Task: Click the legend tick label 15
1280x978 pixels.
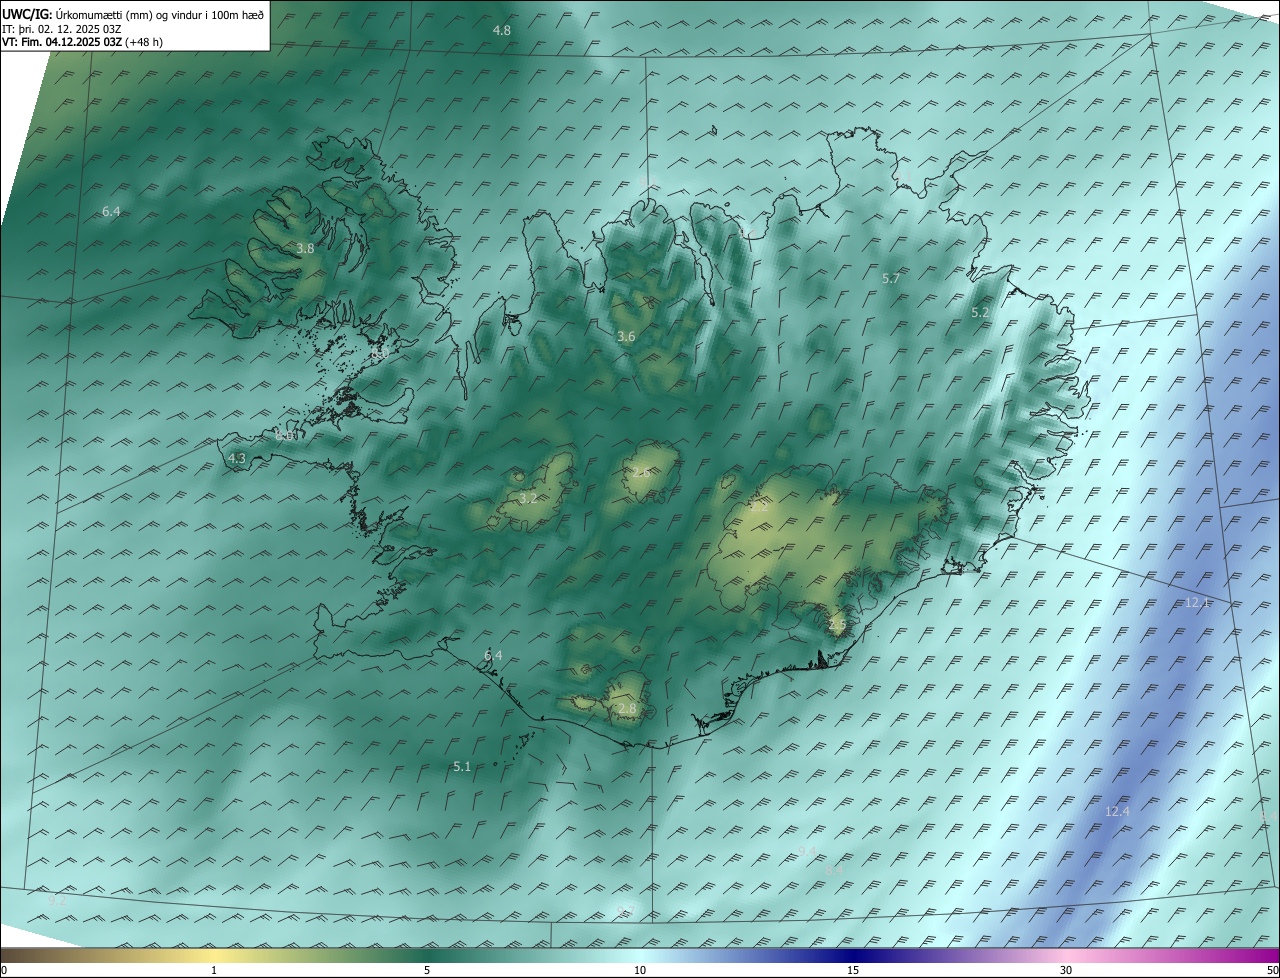Action: 853,971
